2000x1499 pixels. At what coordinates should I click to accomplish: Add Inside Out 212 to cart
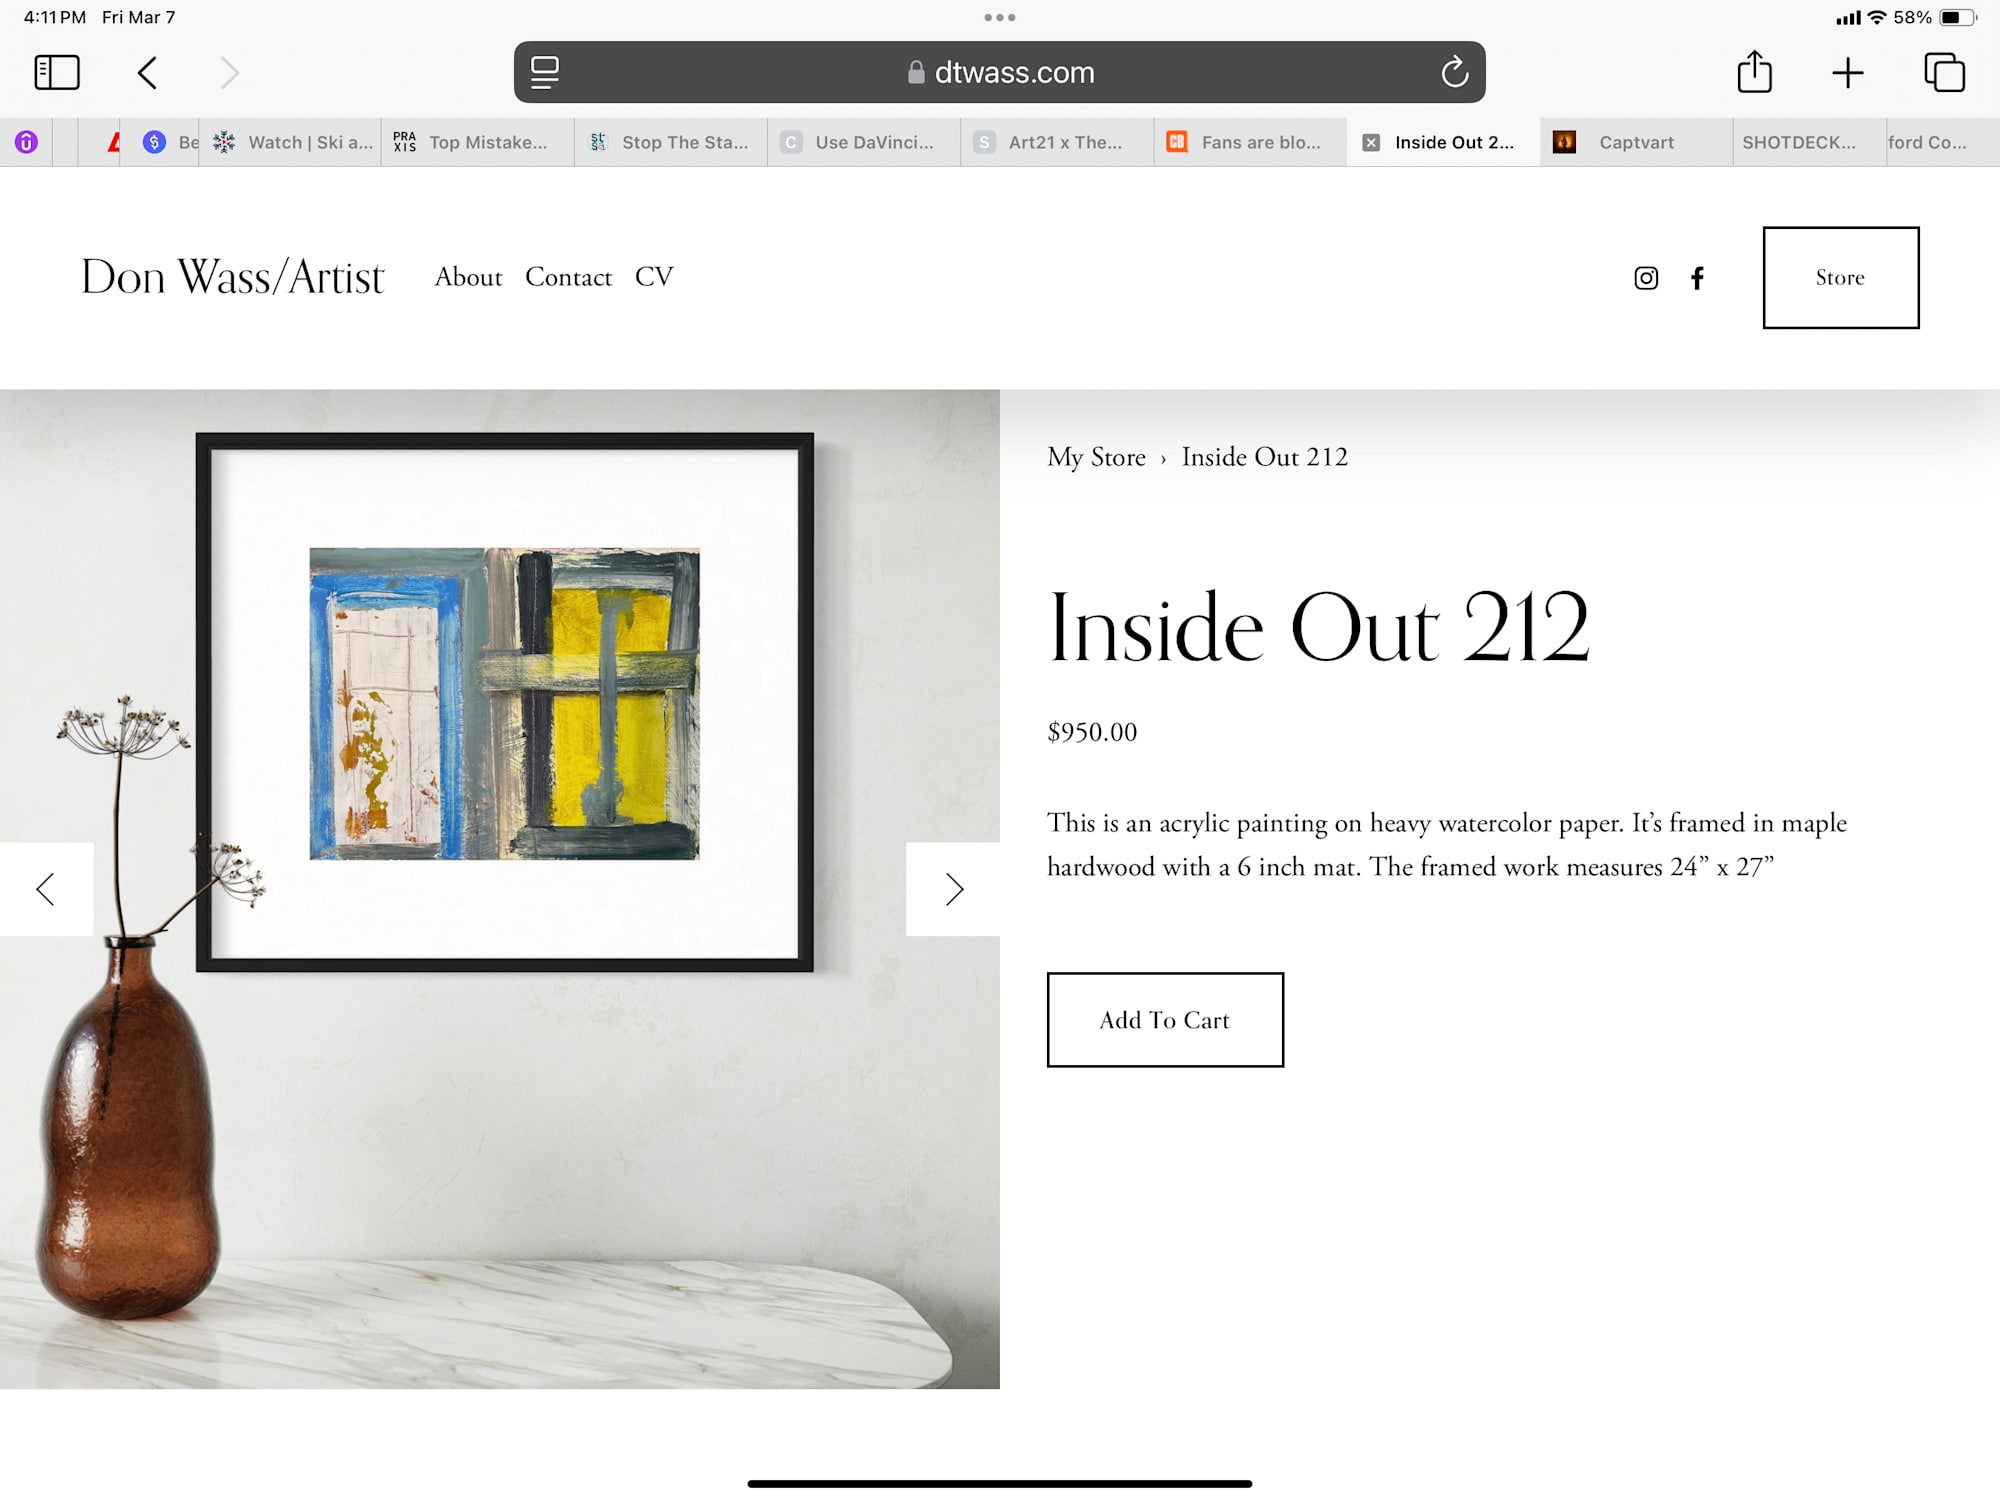coord(1165,1020)
